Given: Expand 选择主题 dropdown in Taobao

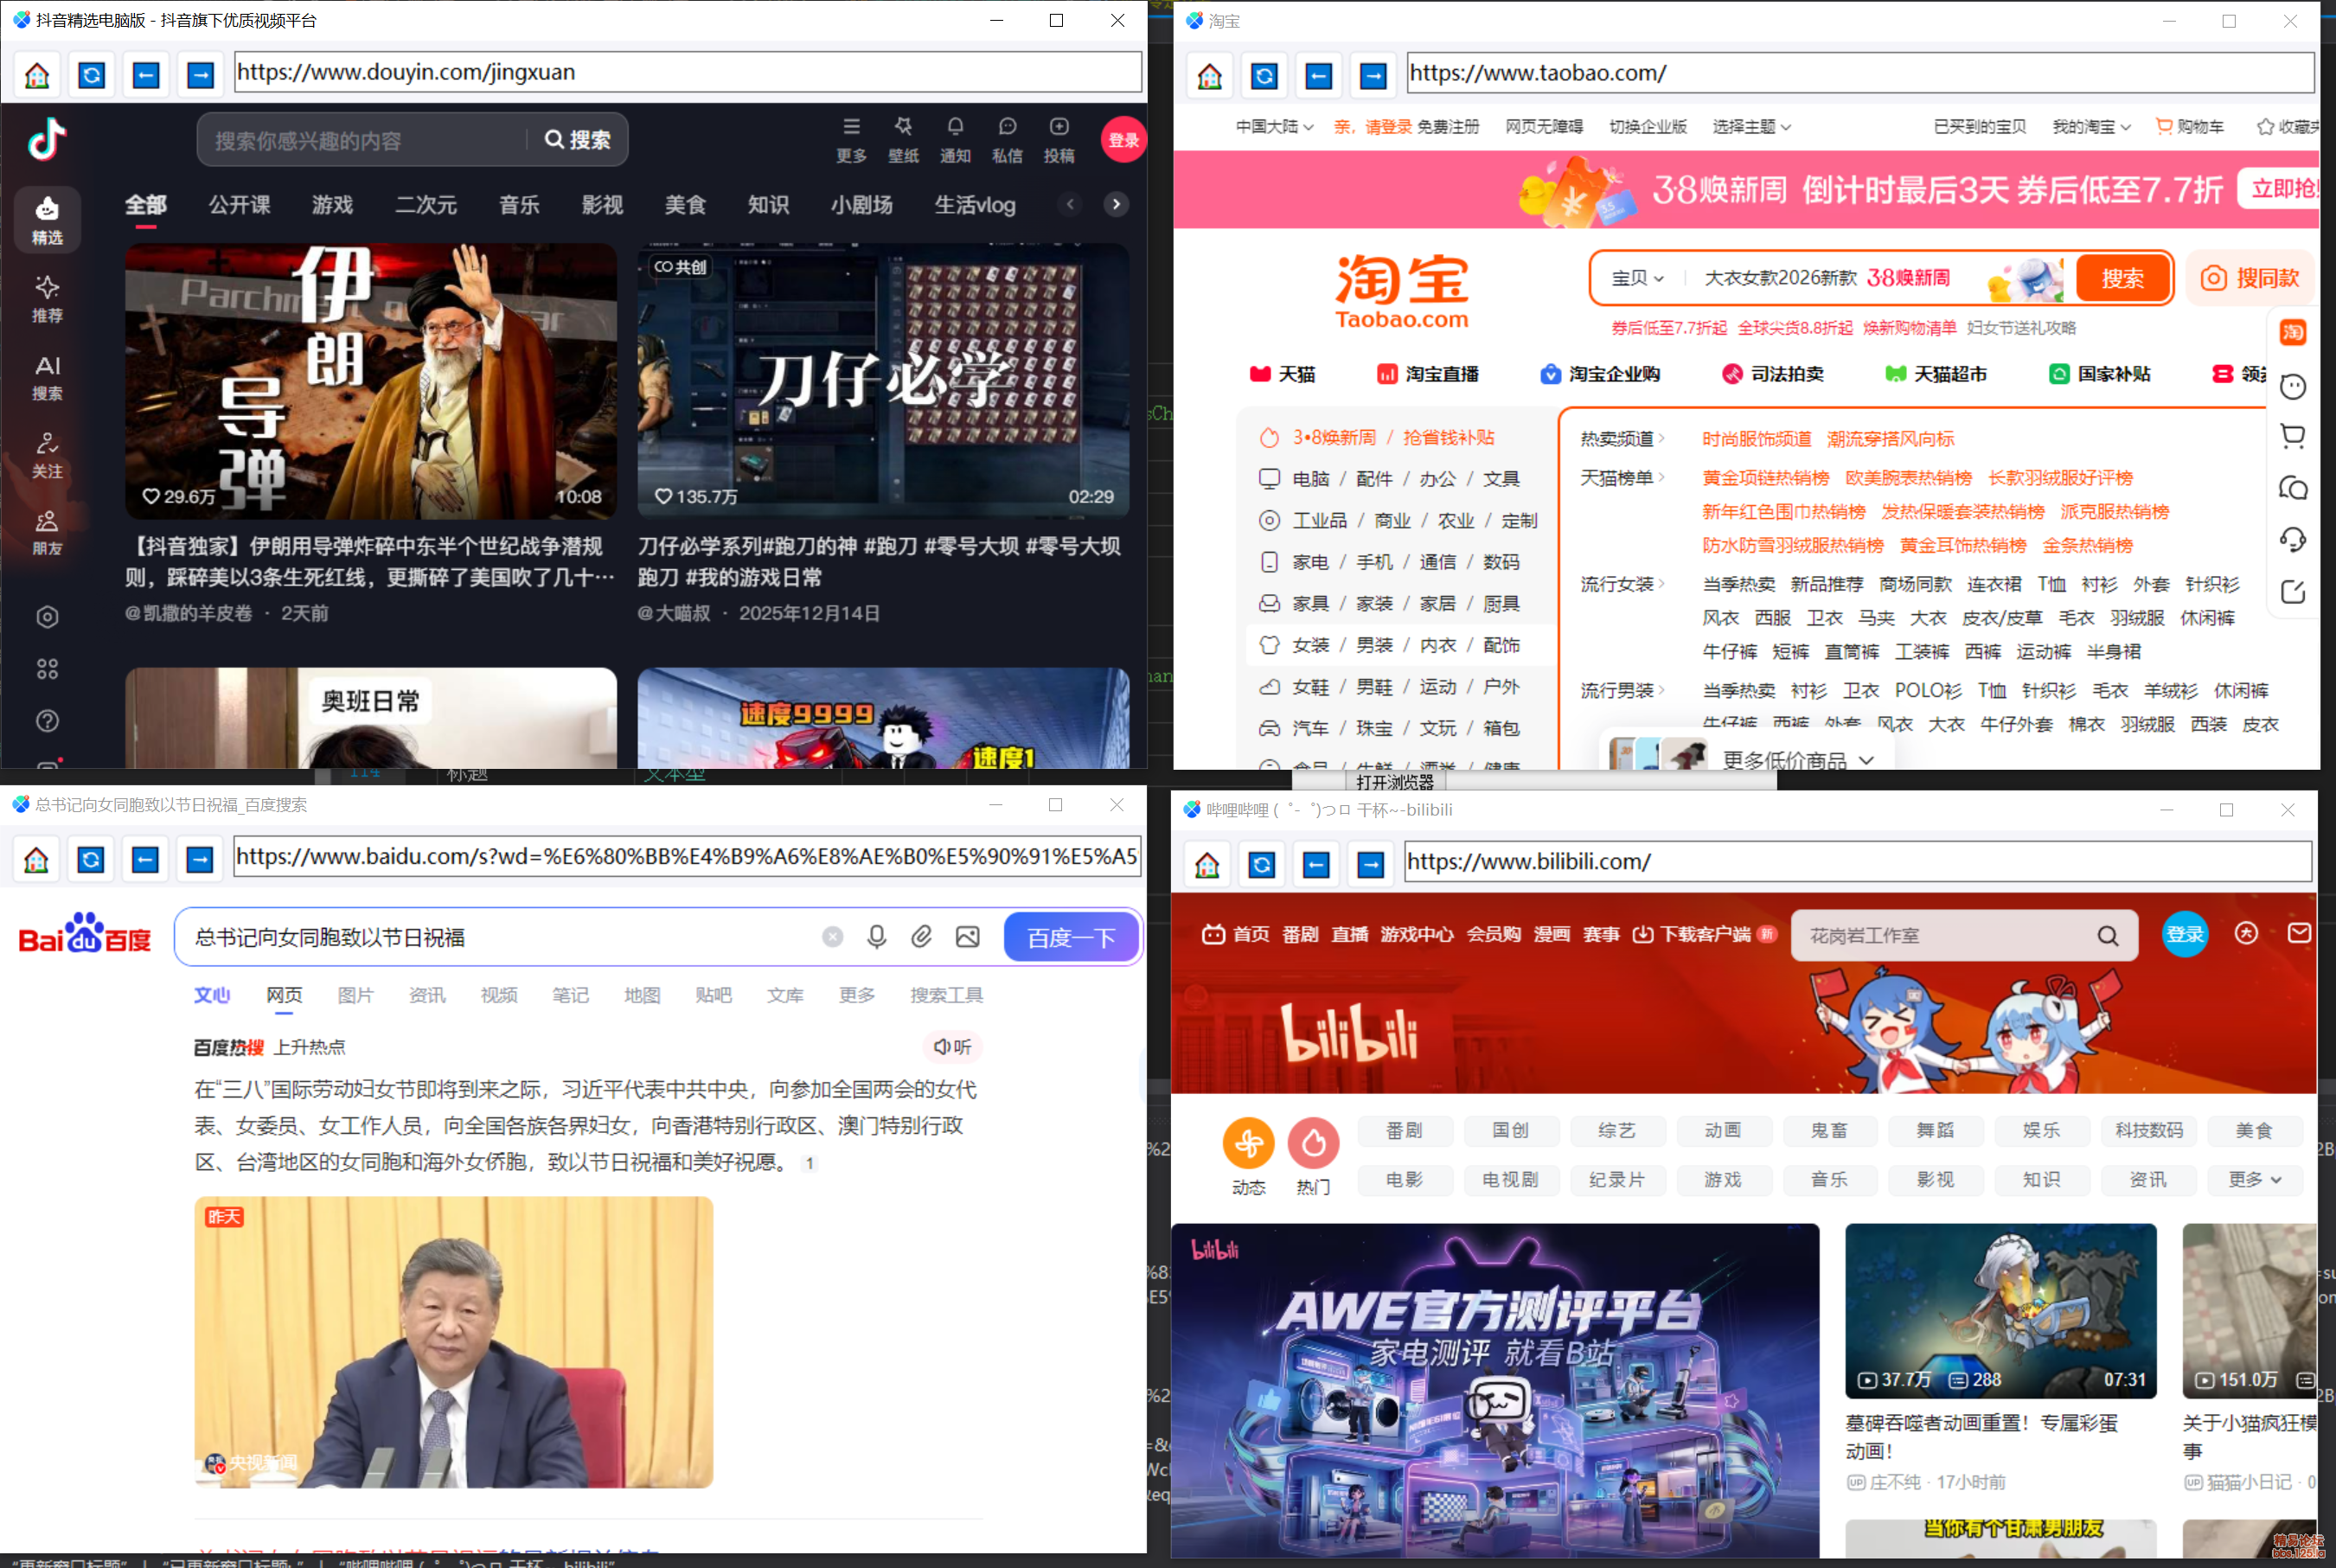Looking at the screenshot, I should click(x=1752, y=127).
